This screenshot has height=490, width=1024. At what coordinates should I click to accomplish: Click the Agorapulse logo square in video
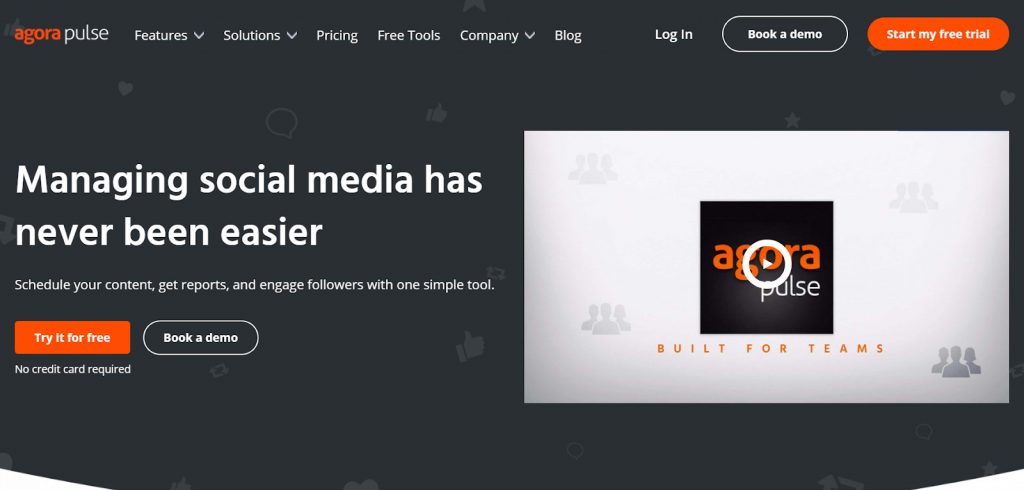click(x=766, y=267)
